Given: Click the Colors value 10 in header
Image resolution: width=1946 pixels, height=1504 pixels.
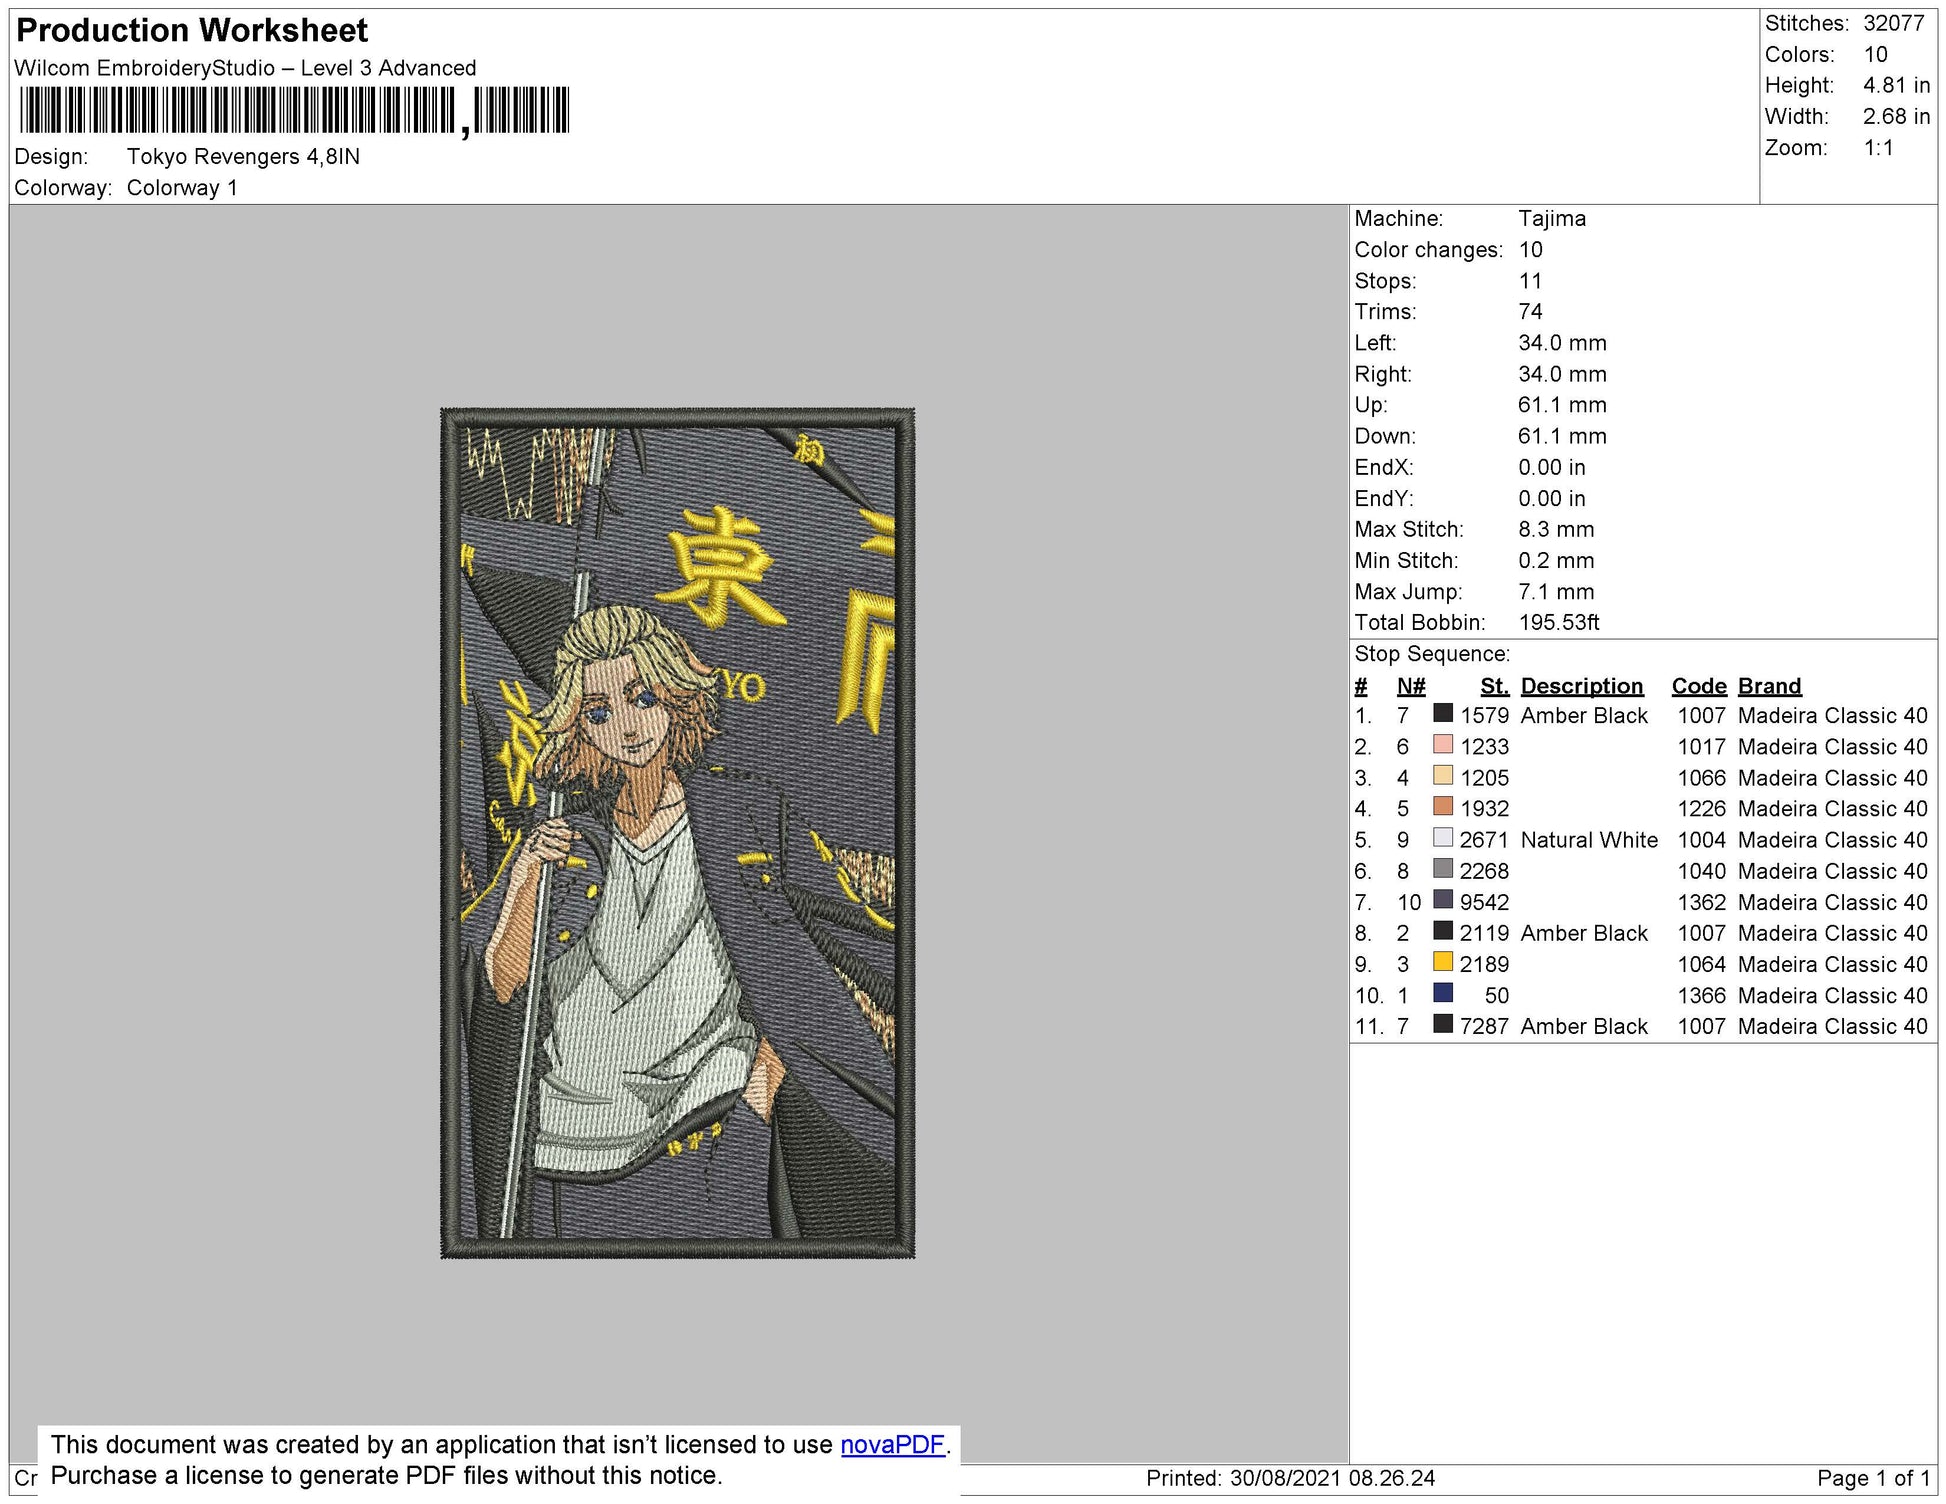Looking at the screenshot, I should pos(1875,54).
